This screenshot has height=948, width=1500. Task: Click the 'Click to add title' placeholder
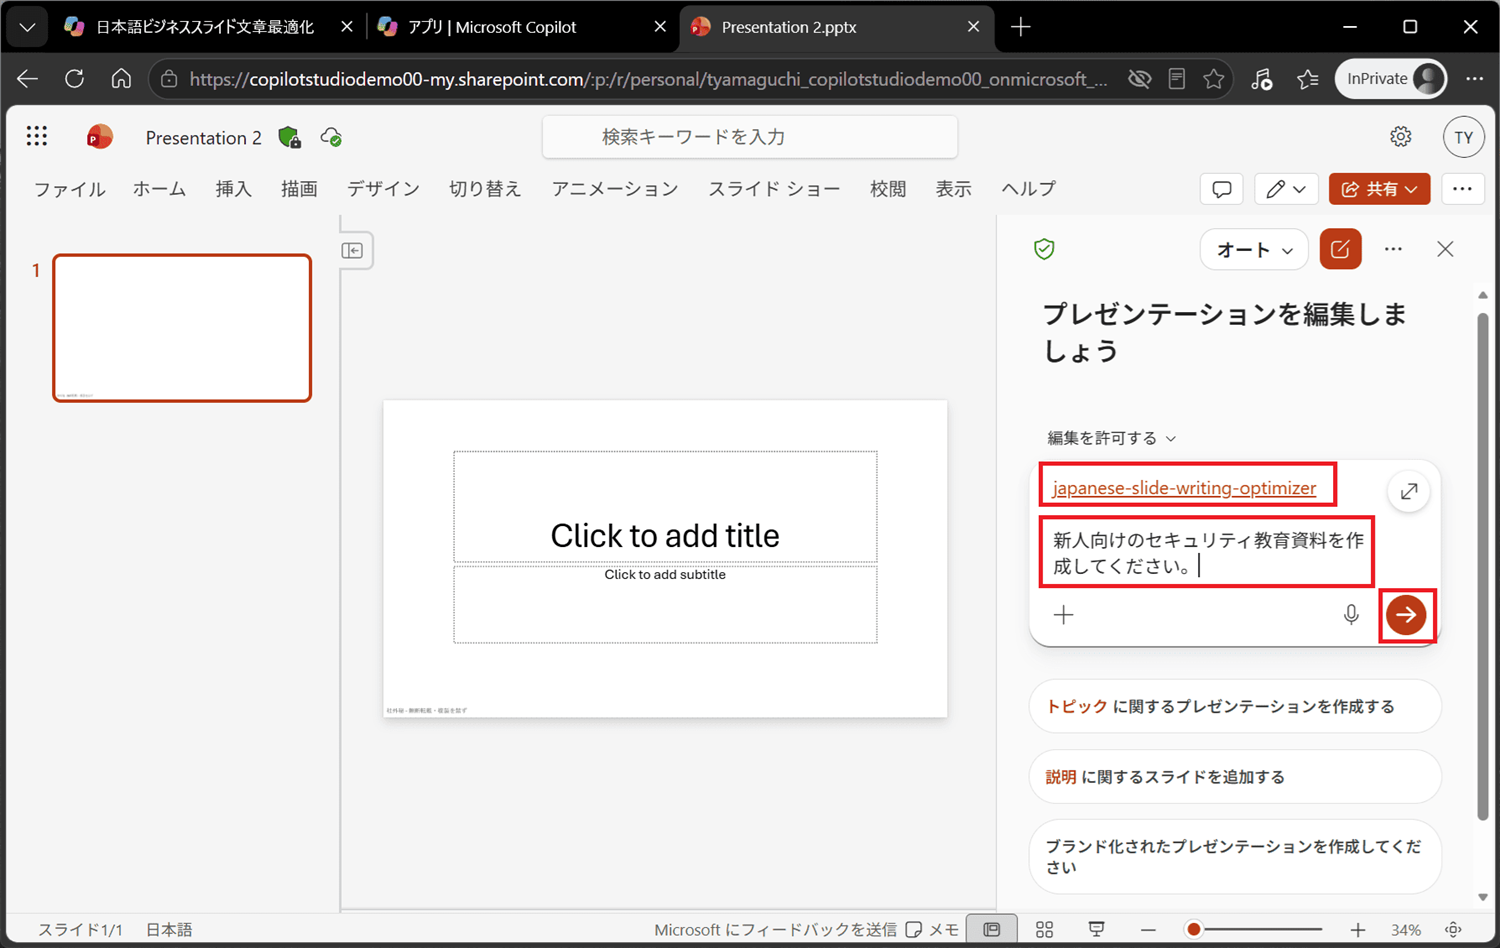click(665, 507)
